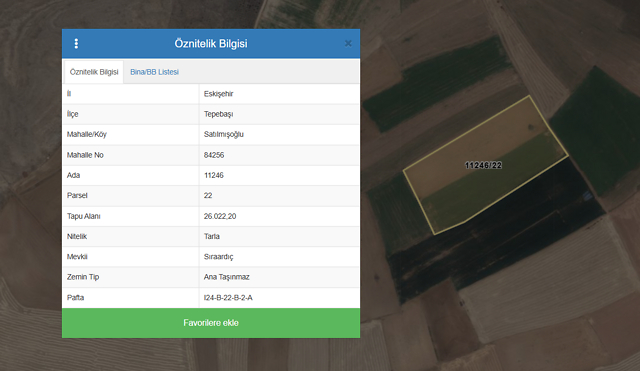
Task: Click the Nitelik value Tarla
Action: point(211,236)
